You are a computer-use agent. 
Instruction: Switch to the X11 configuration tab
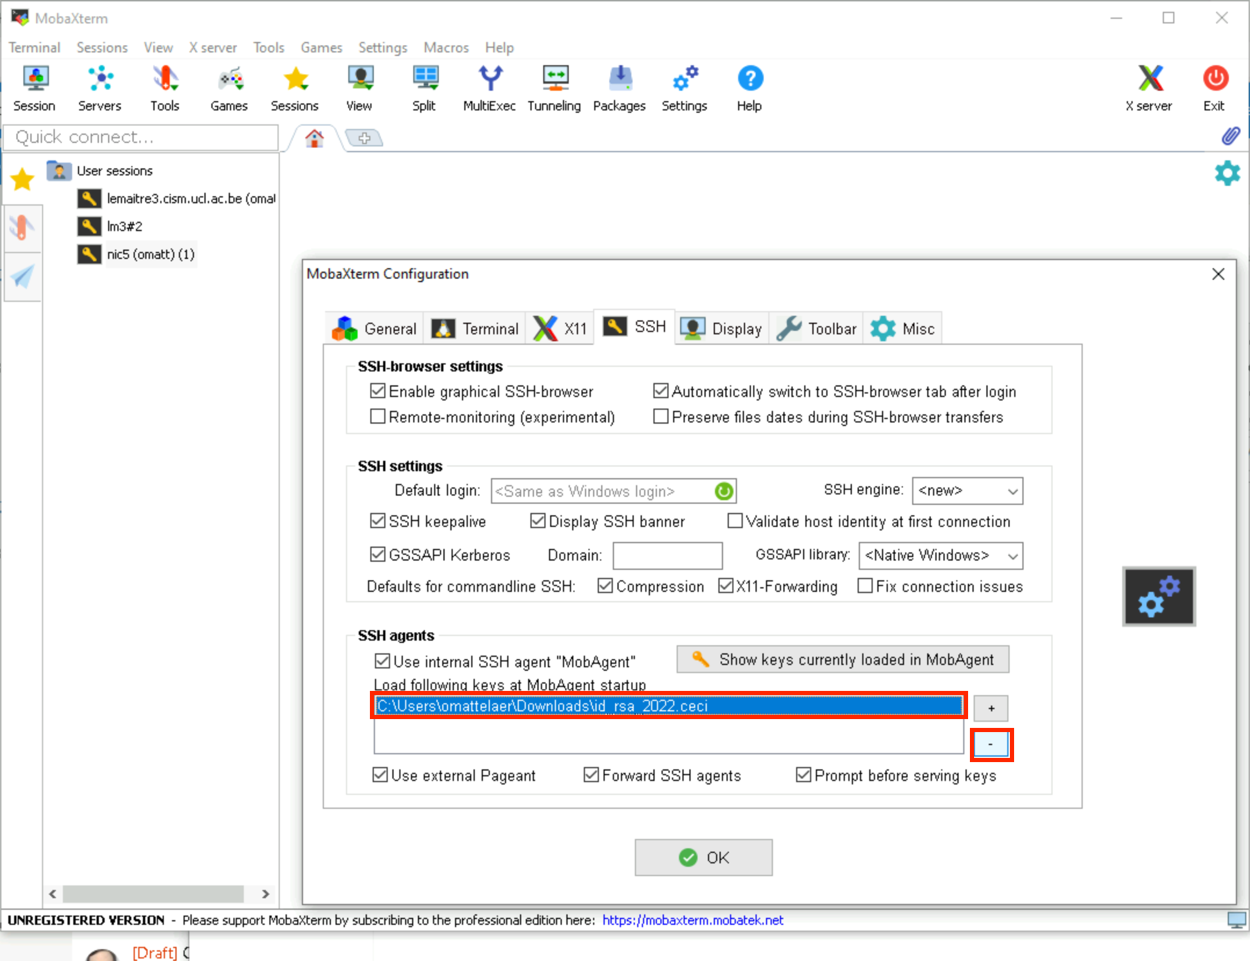(x=561, y=329)
